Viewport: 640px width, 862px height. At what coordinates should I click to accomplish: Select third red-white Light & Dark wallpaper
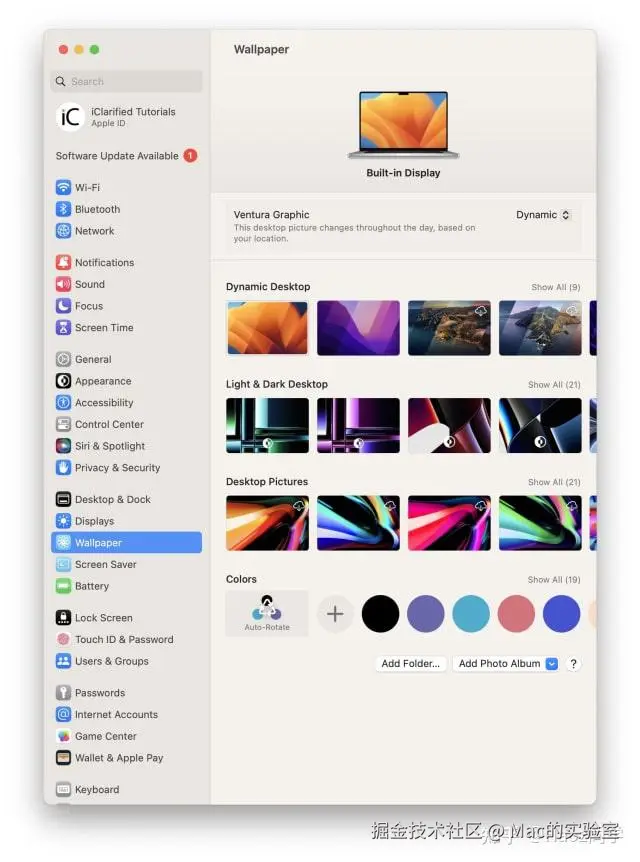pyautogui.click(x=449, y=426)
